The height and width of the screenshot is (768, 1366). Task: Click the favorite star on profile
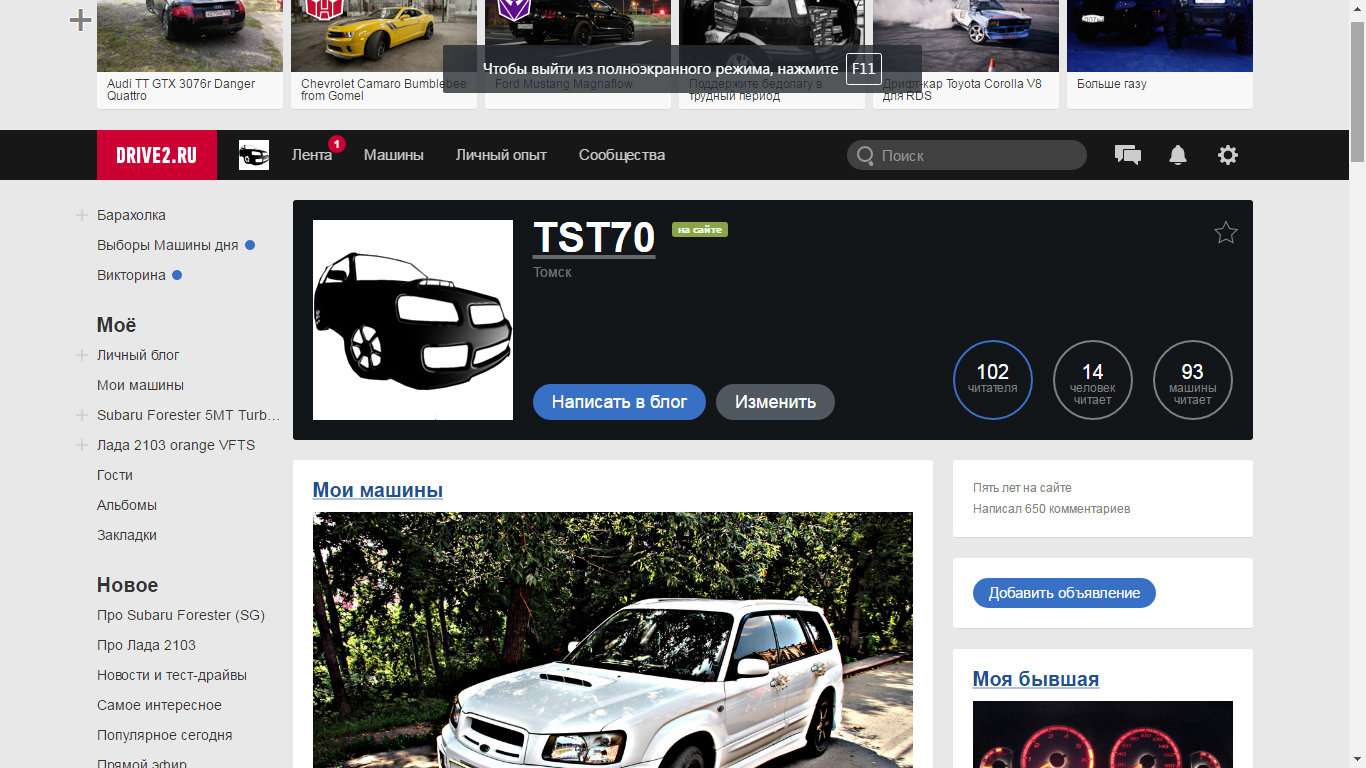(1226, 233)
